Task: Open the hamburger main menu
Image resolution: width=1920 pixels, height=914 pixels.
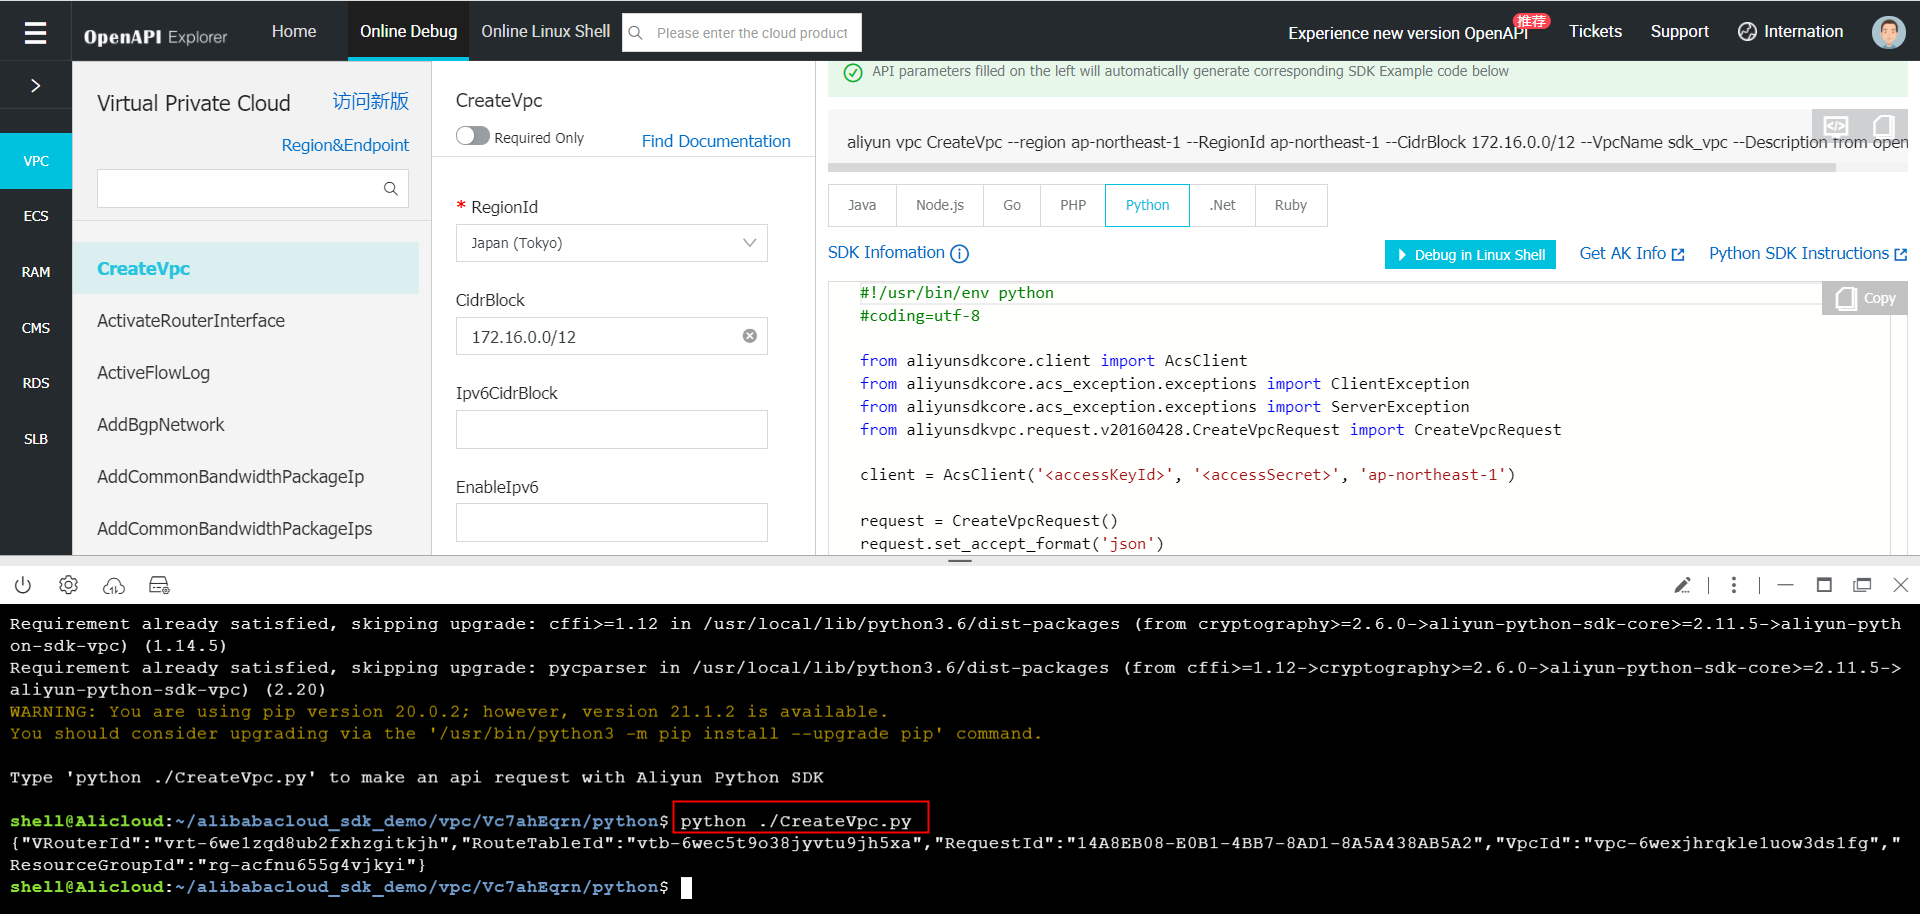Action: (36, 33)
